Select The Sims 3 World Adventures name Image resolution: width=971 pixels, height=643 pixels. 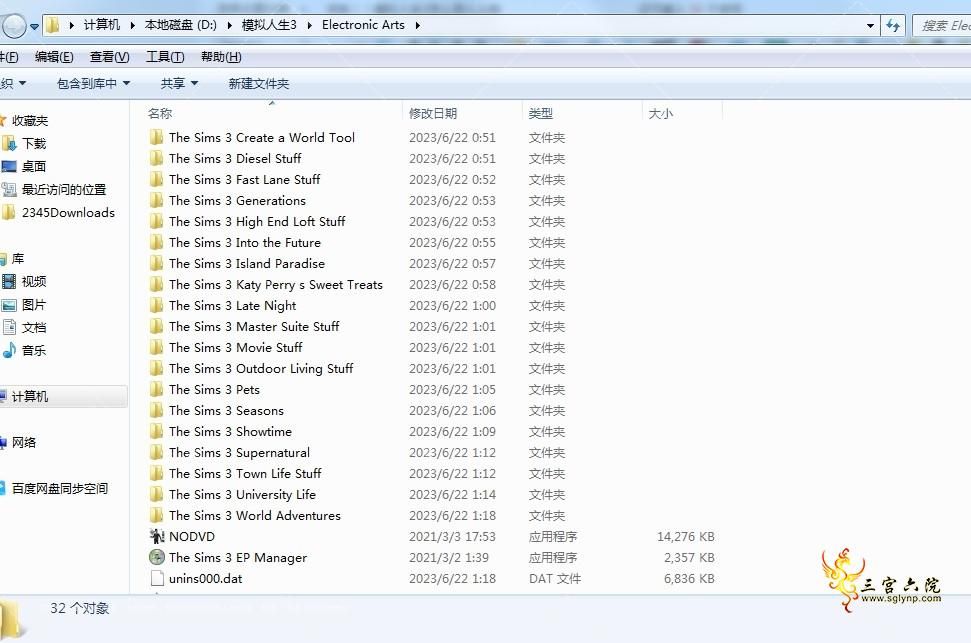tap(255, 515)
